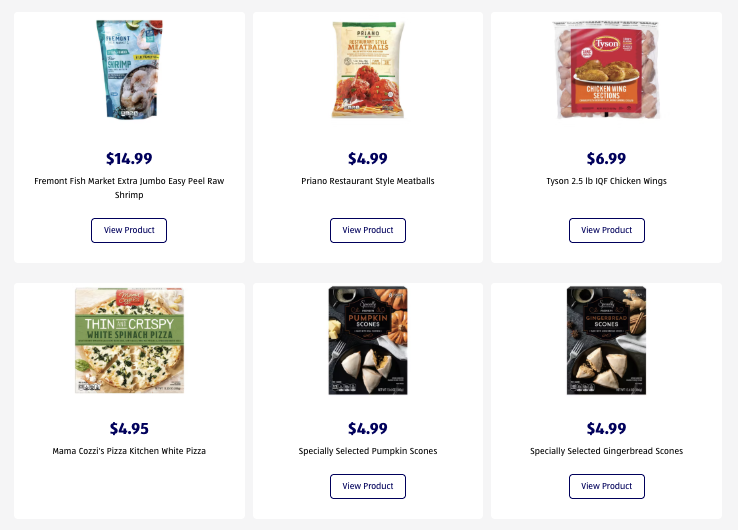Select the Tyson 2.5 lb IQF Chicken Wings title
The height and width of the screenshot is (530, 738).
[x=606, y=181]
